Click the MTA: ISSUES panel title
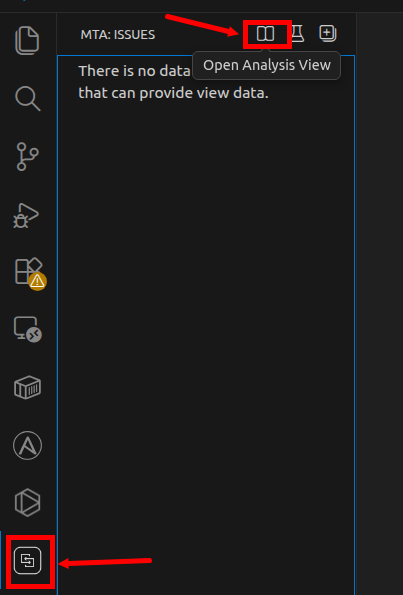The width and height of the screenshot is (403, 595). pyautogui.click(x=118, y=35)
